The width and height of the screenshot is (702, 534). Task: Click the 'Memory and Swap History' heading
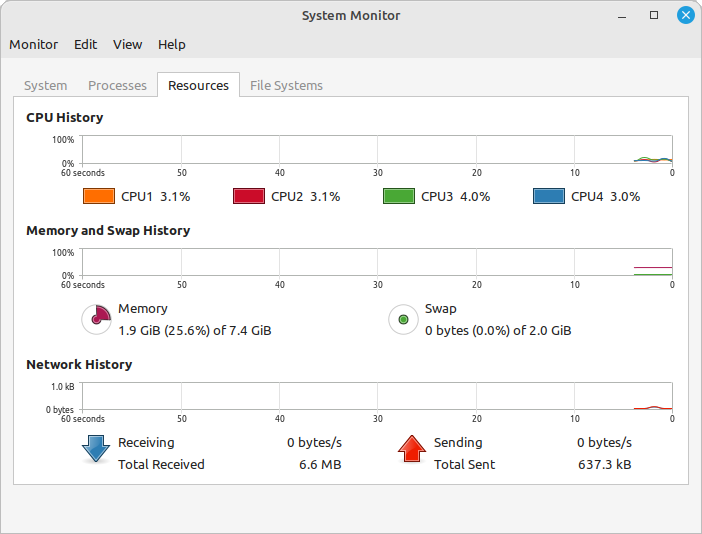(x=108, y=231)
